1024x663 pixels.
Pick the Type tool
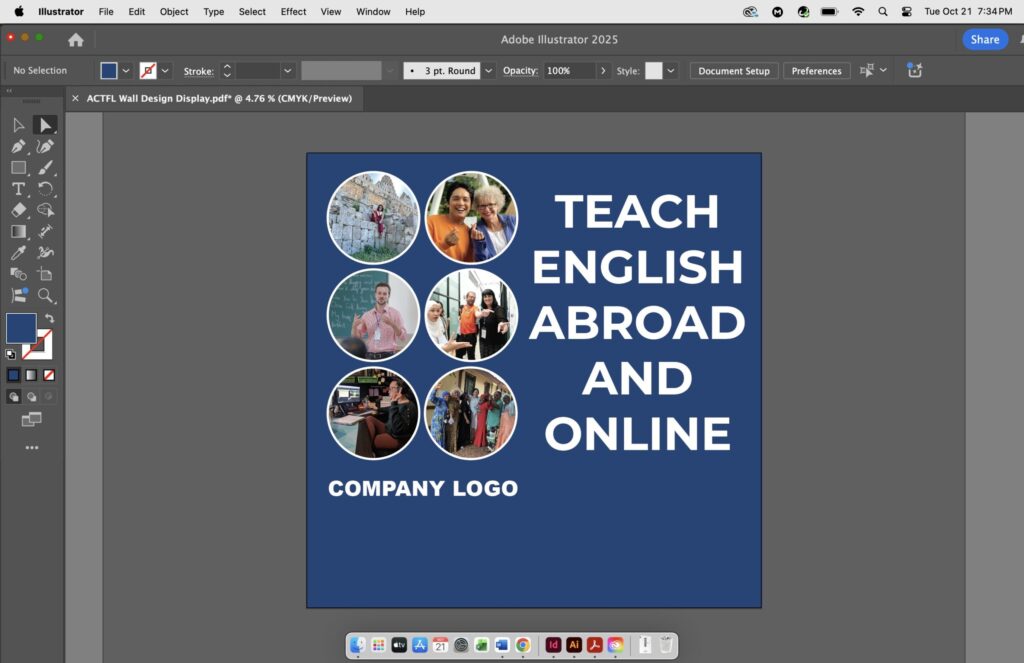(18, 189)
